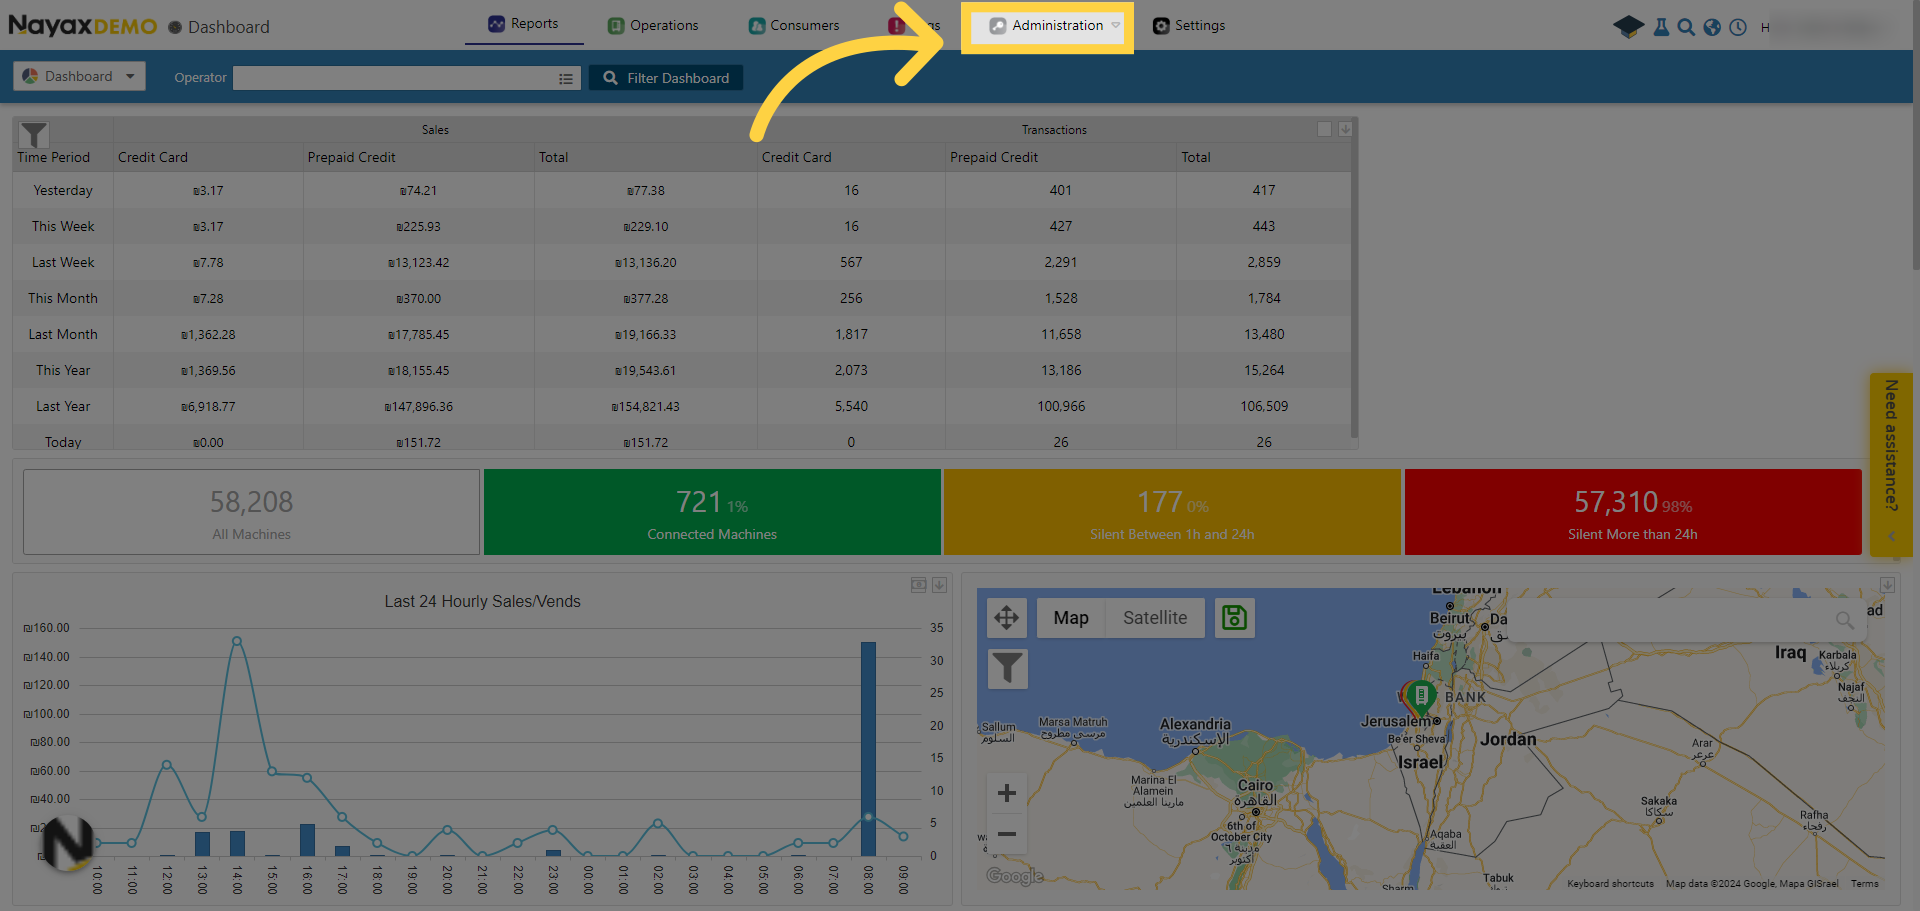Click the lab flask icon
Image resolution: width=1920 pixels, height=911 pixels.
1661,27
